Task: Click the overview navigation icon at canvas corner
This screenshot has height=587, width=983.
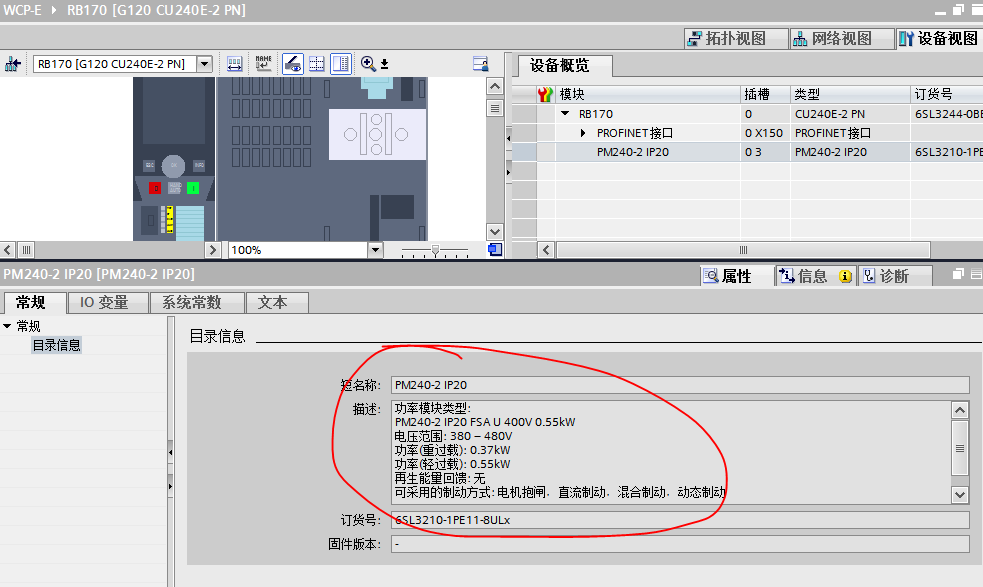Action: coord(494,250)
